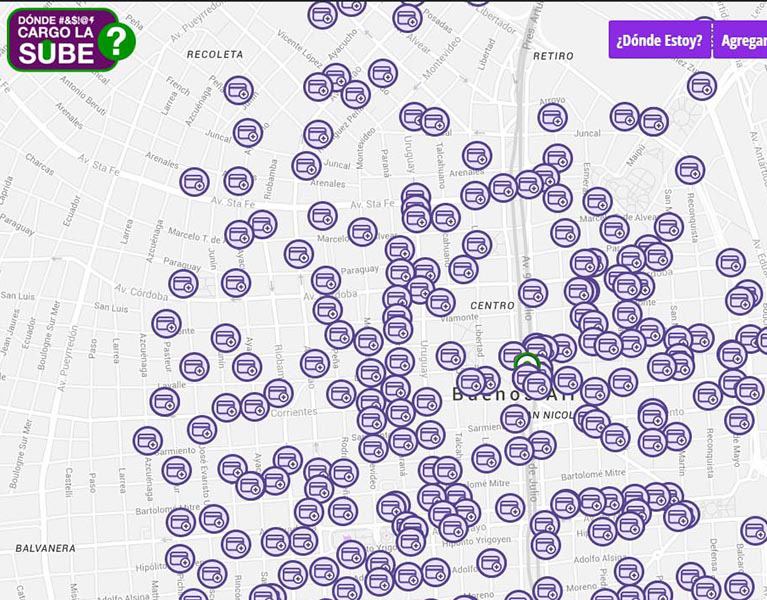
Task: Open help via green question mark icon
Action: [x=116, y=42]
